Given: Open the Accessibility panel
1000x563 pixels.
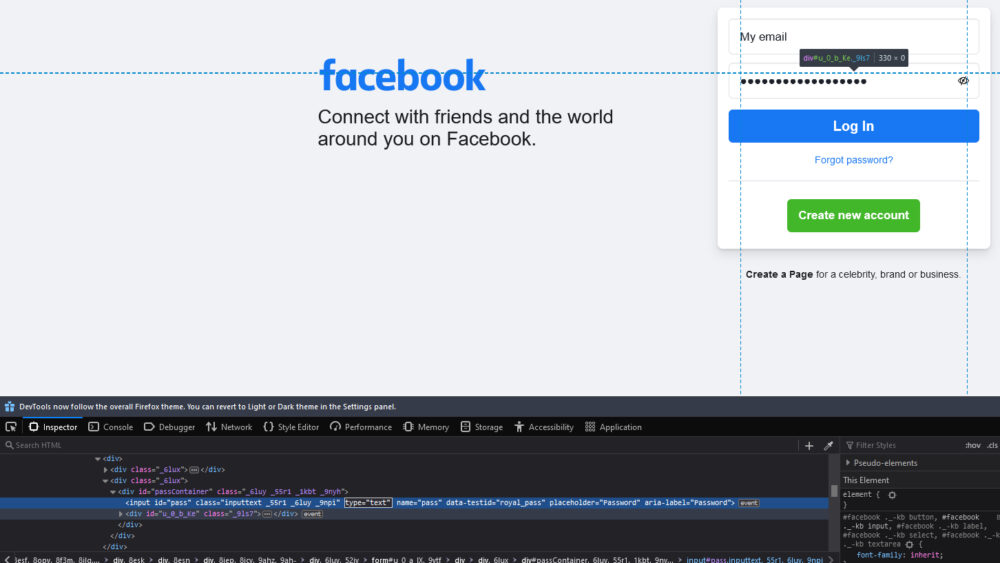Looking at the screenshot, I should (x=544, y=427).
